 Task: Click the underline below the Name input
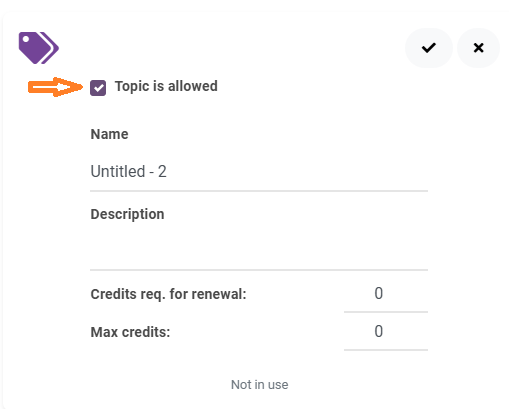coord(259,191)
